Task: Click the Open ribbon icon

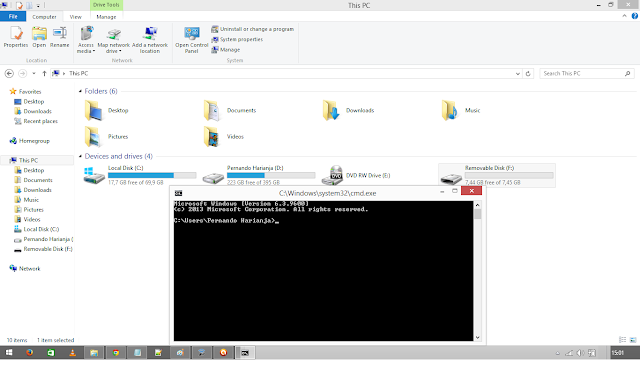Action: 39,37
